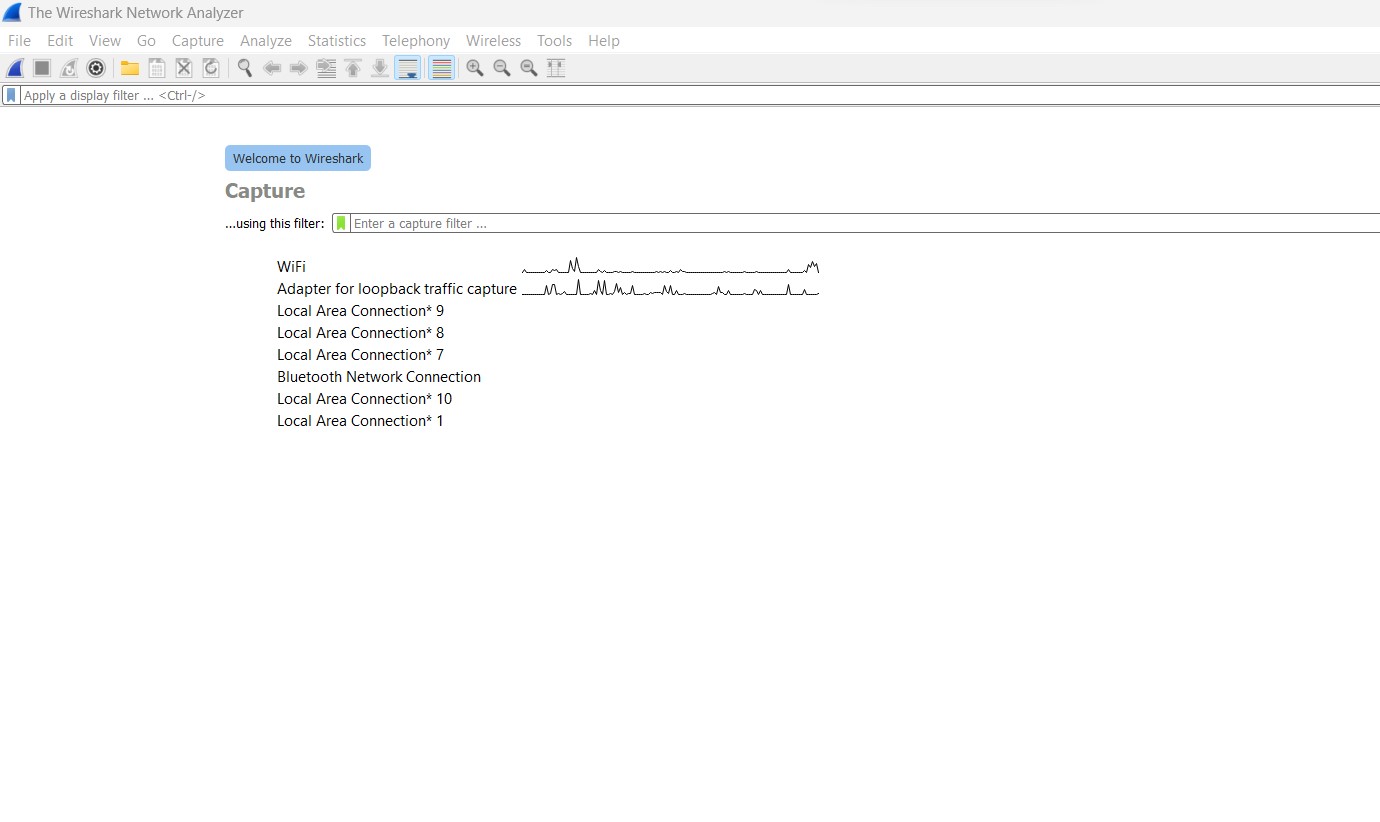Screen dimensions: 1380x822
Task: Open a capture file using the folder icon
Action: pyautogui.click(x=129, y=68)
